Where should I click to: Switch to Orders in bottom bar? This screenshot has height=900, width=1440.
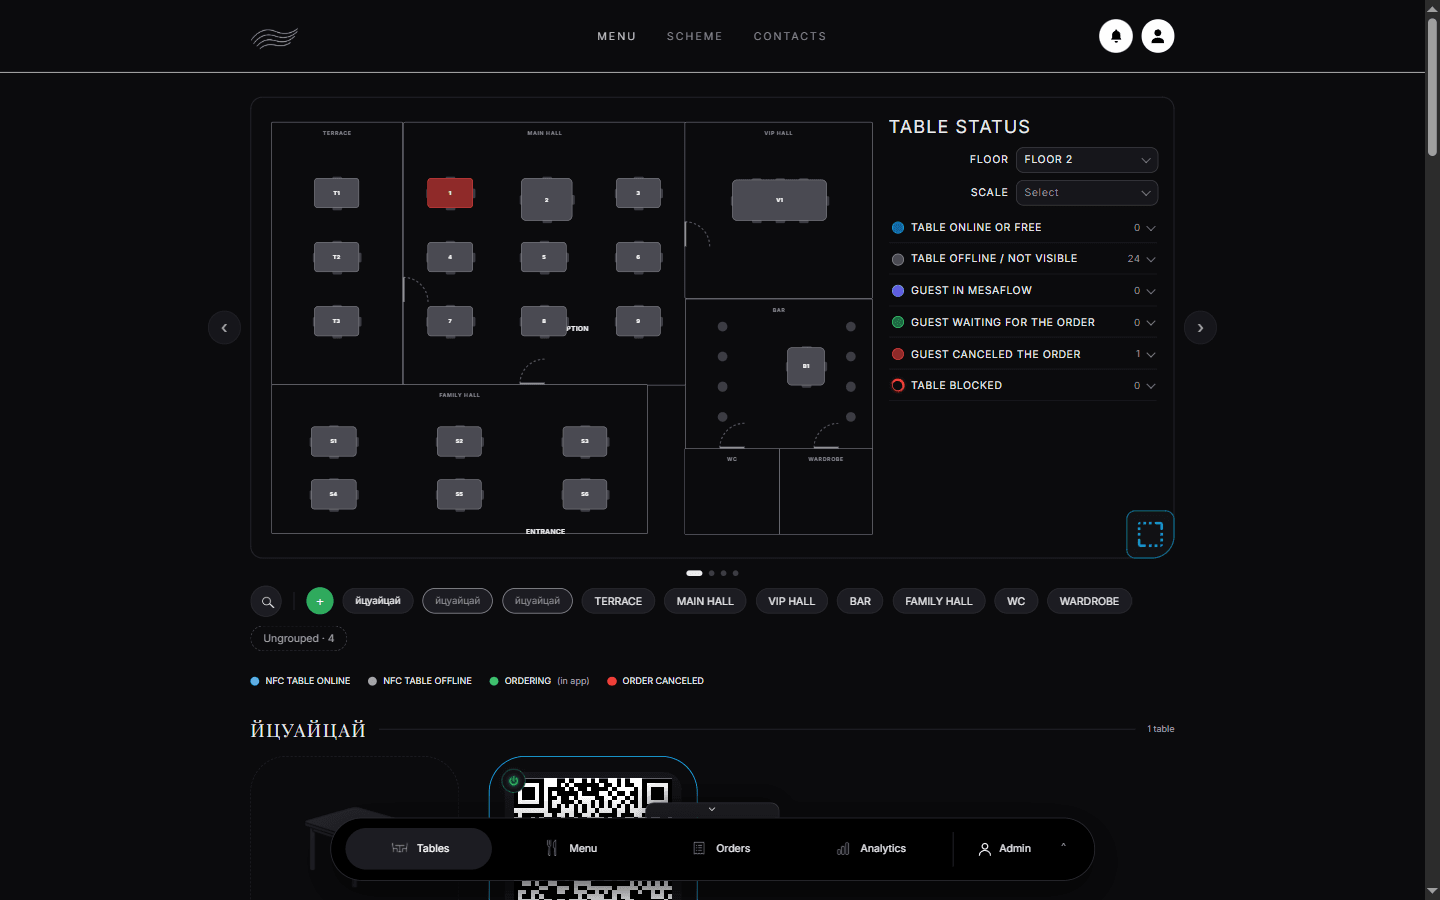pyautogui.click(x=722, y=849)
